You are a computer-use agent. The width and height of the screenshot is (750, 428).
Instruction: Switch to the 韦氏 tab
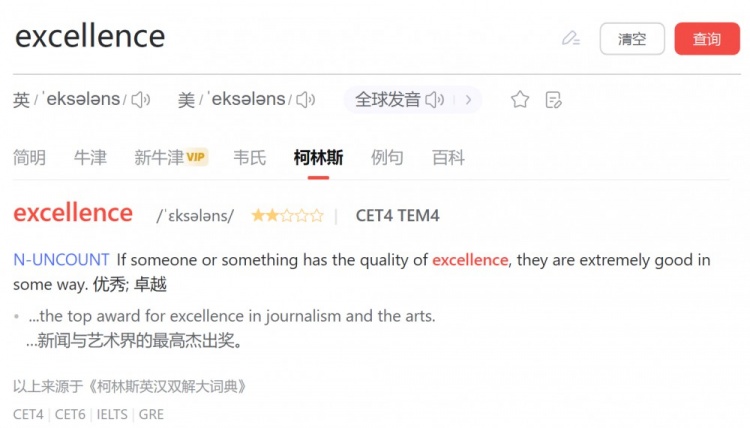click(249, 157)
